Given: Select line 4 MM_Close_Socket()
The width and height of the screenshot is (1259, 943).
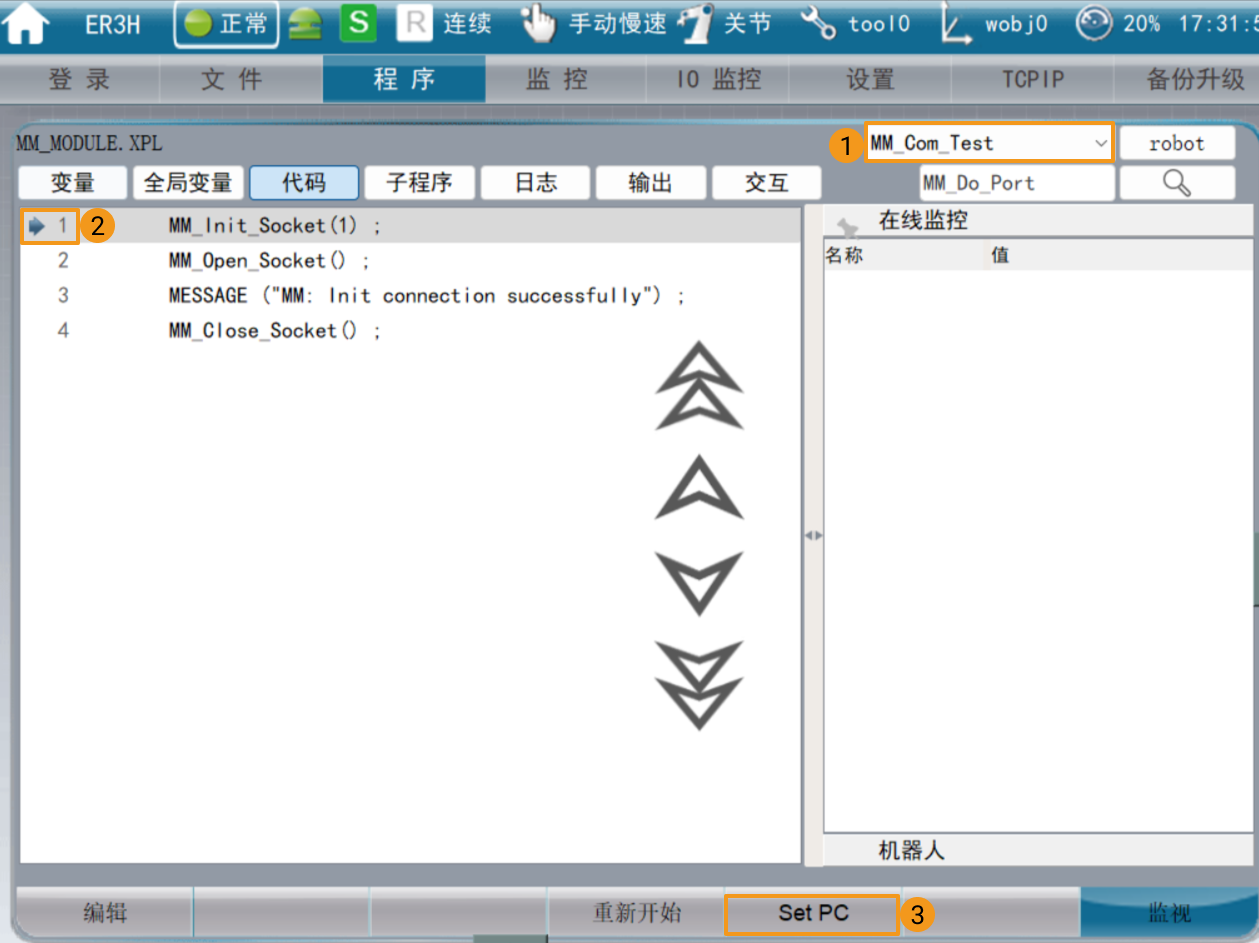Looking at the screenshot, I should tap(410, 330).
